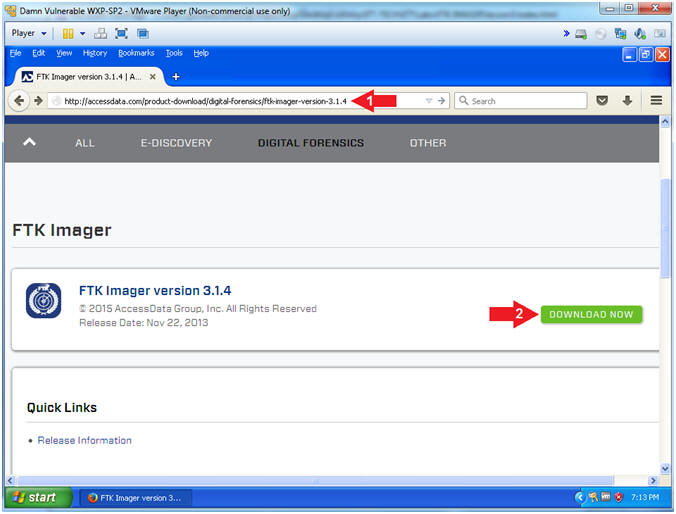Image resolution: width=676 pixels, height=514 pixels.
Task: Open the History menu
Action: click(x=95, y=53)
